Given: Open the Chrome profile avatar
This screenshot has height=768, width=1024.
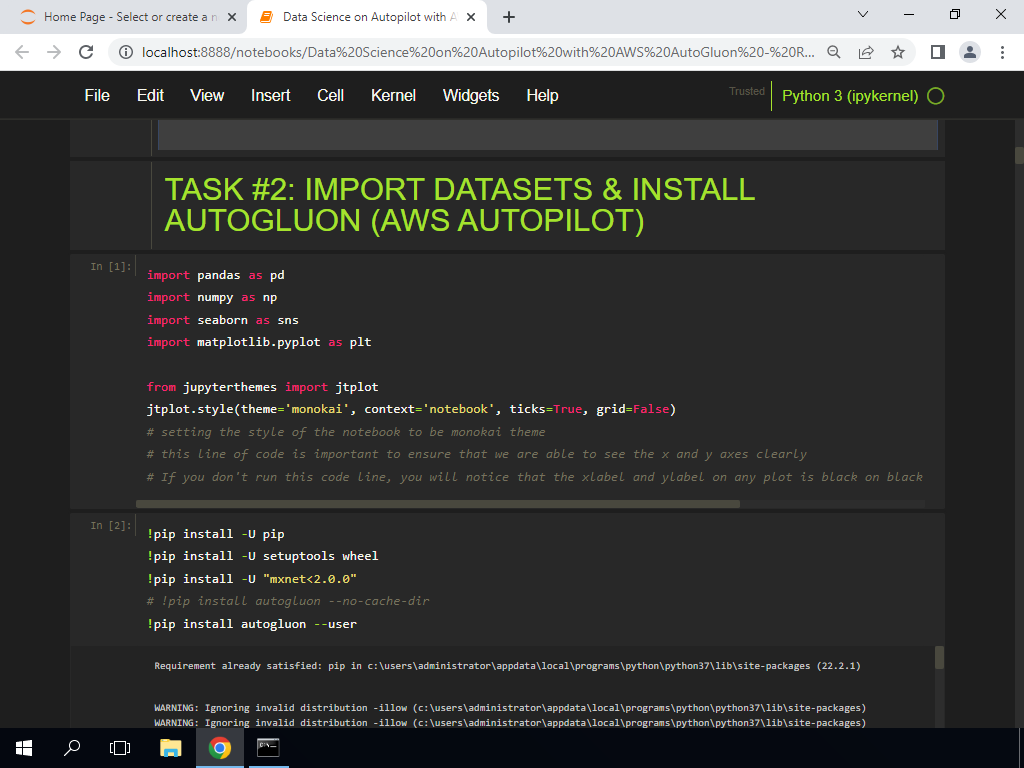Looking at the screenshot, I should [969, 52].
